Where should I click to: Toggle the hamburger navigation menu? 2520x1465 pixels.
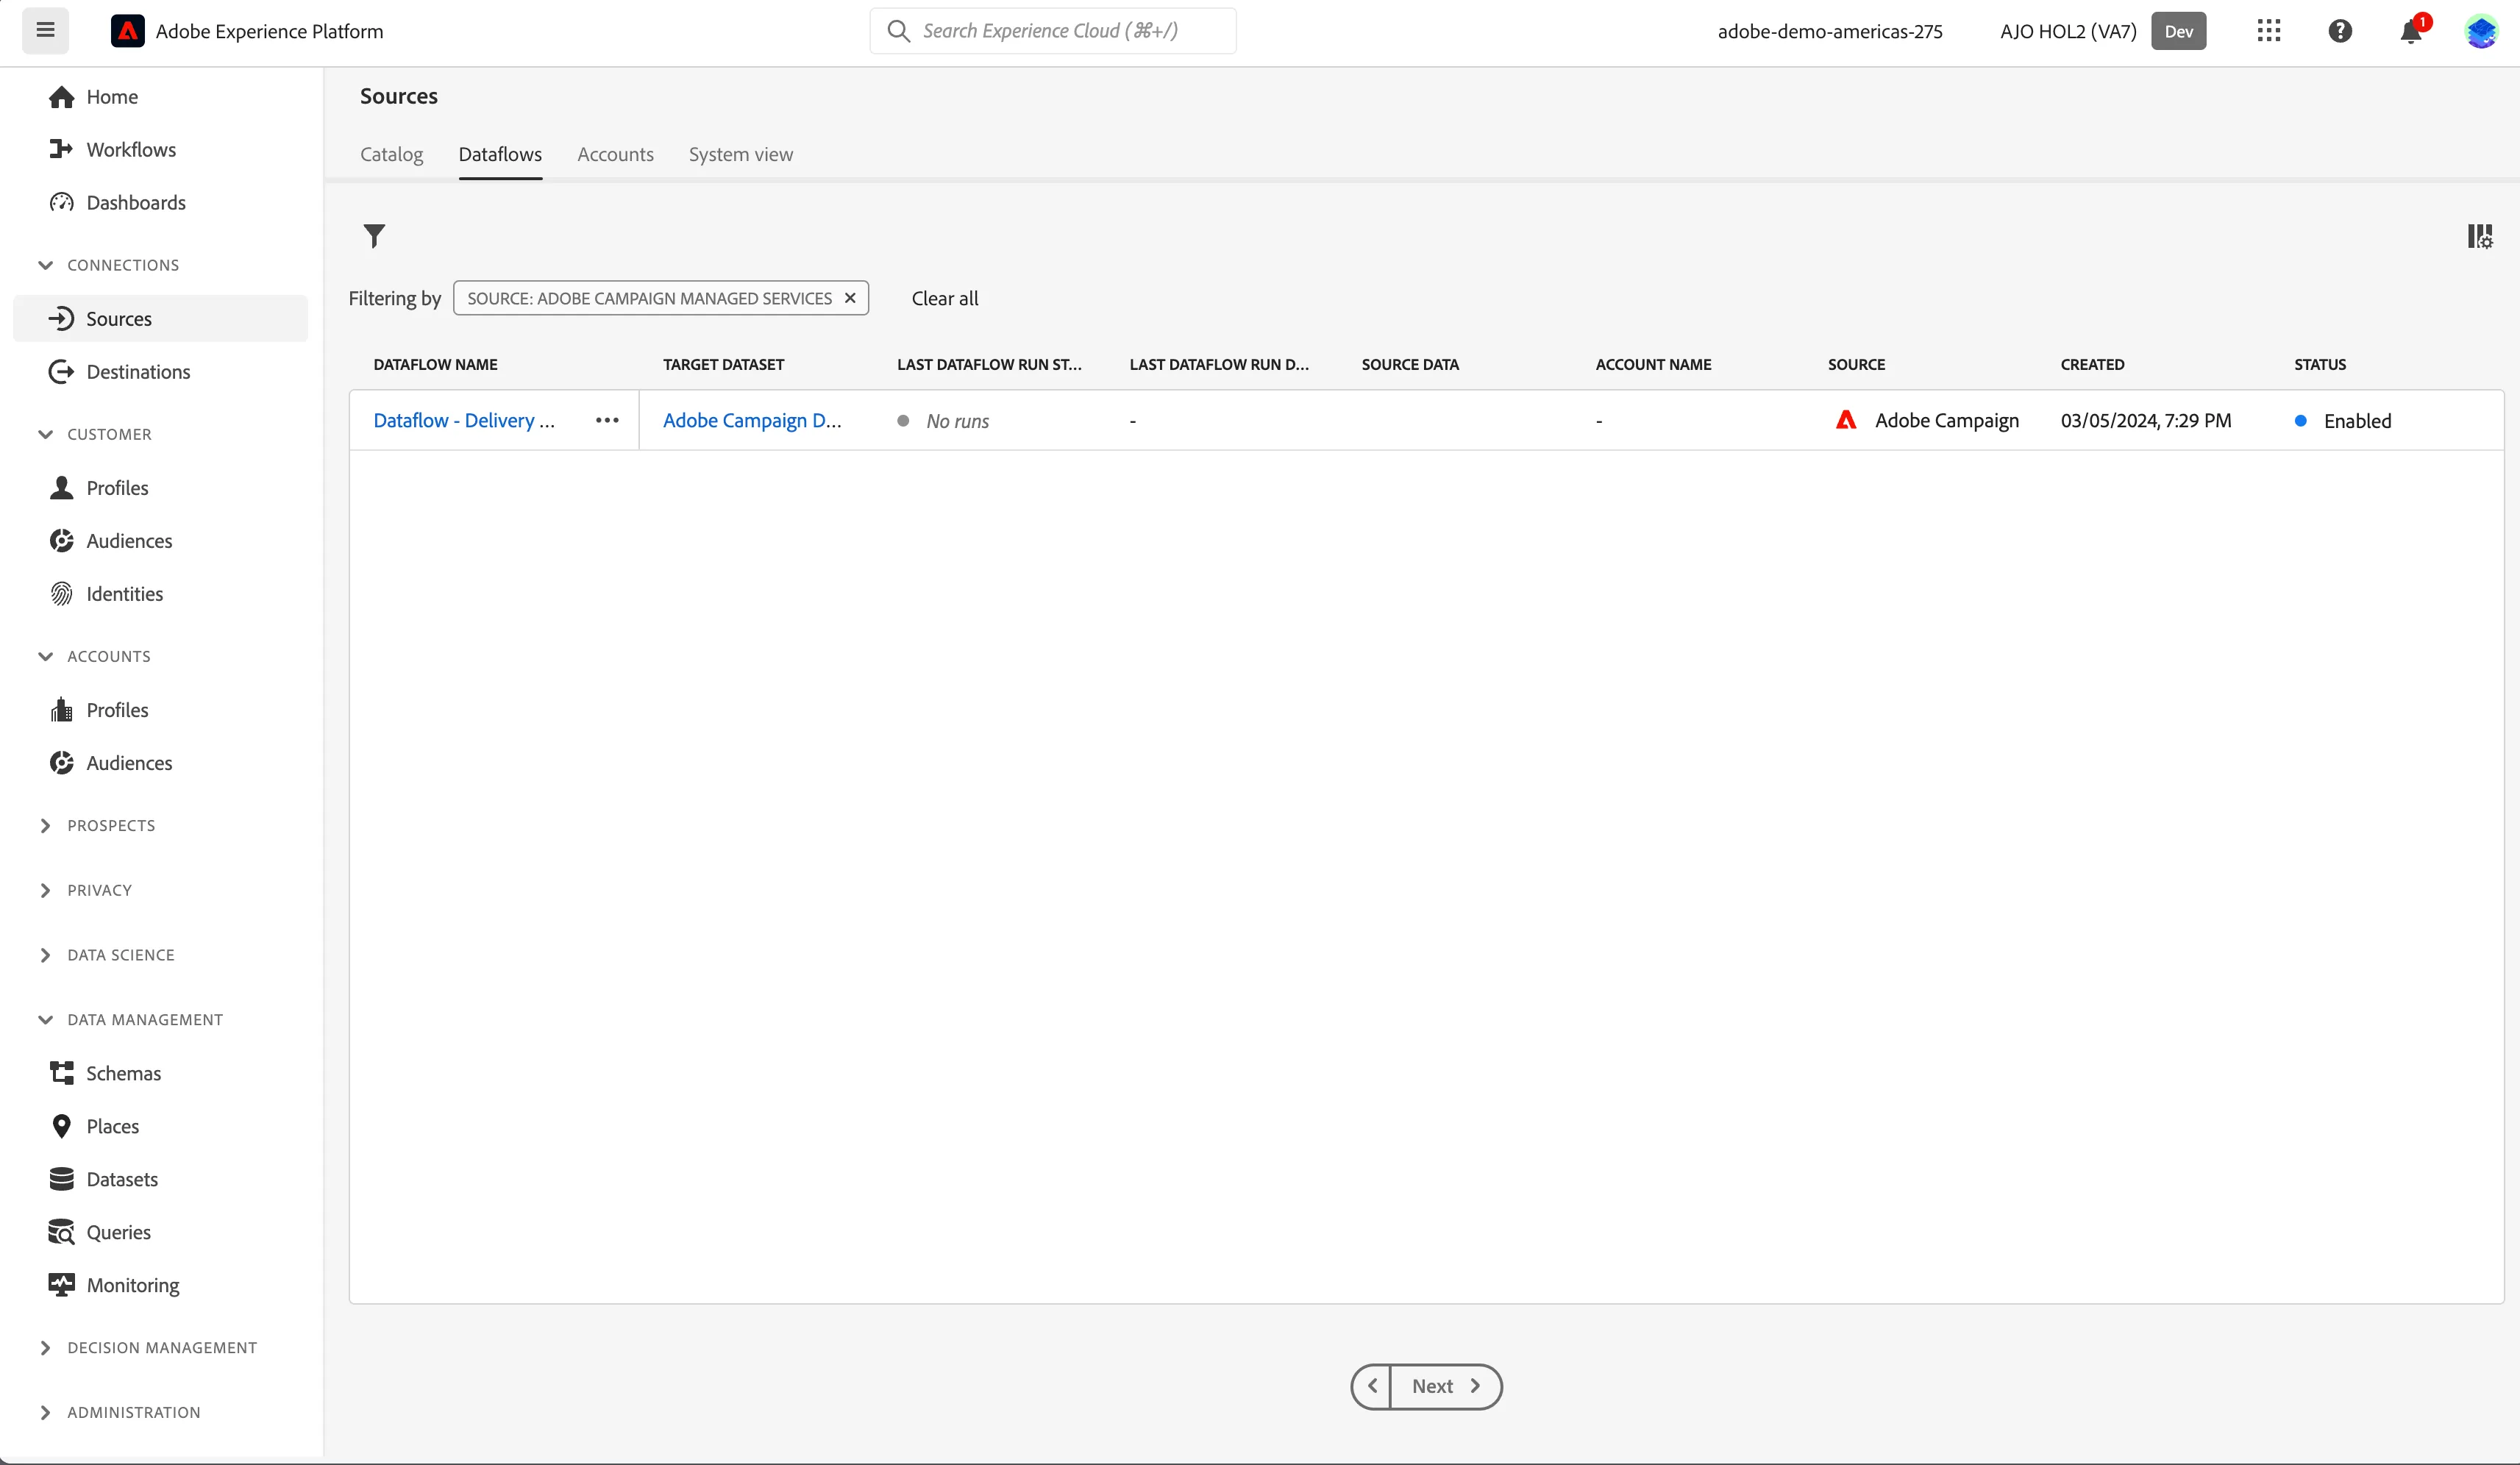tap(45, 30)
